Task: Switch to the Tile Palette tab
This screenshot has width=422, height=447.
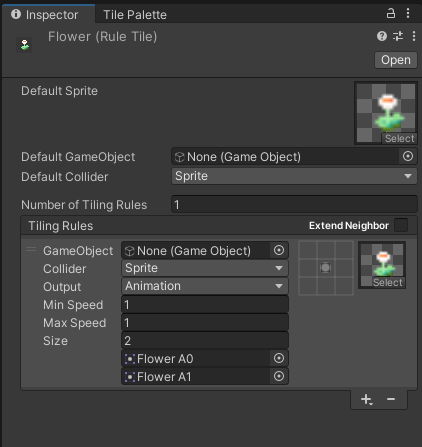Action: [x=135, y=15]
